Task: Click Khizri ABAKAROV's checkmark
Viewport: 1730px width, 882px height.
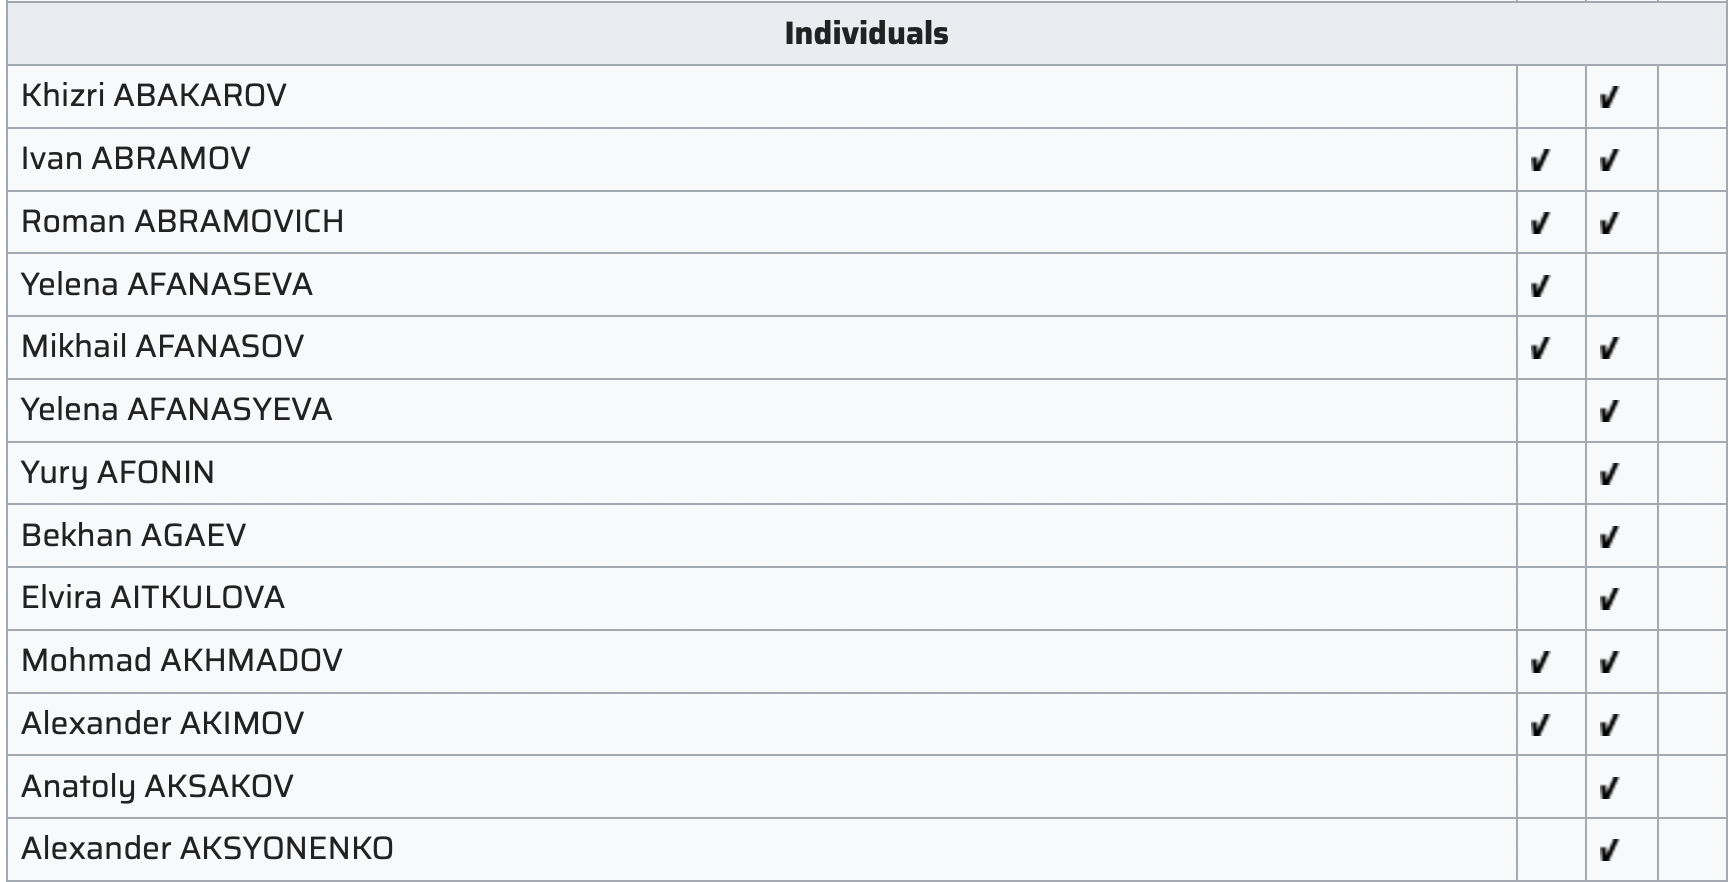Action: click(1609, 97)
